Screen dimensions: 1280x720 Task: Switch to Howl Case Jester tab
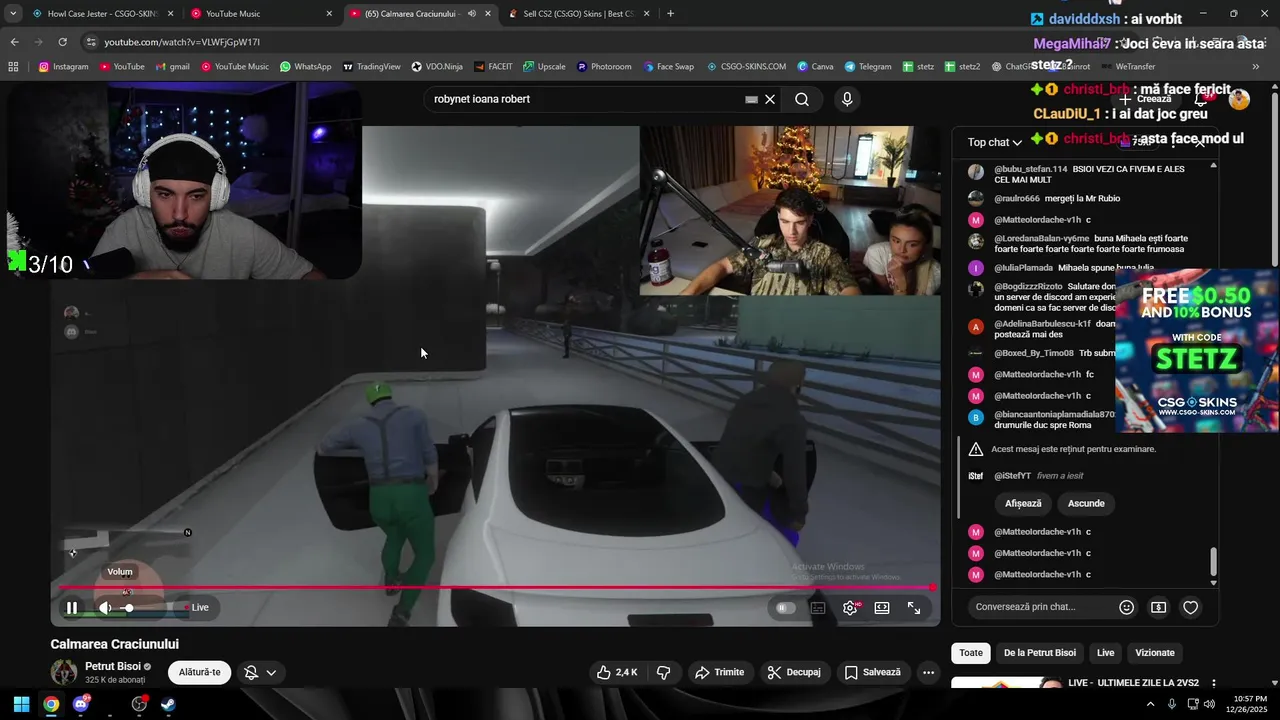(x=103, y=14)
